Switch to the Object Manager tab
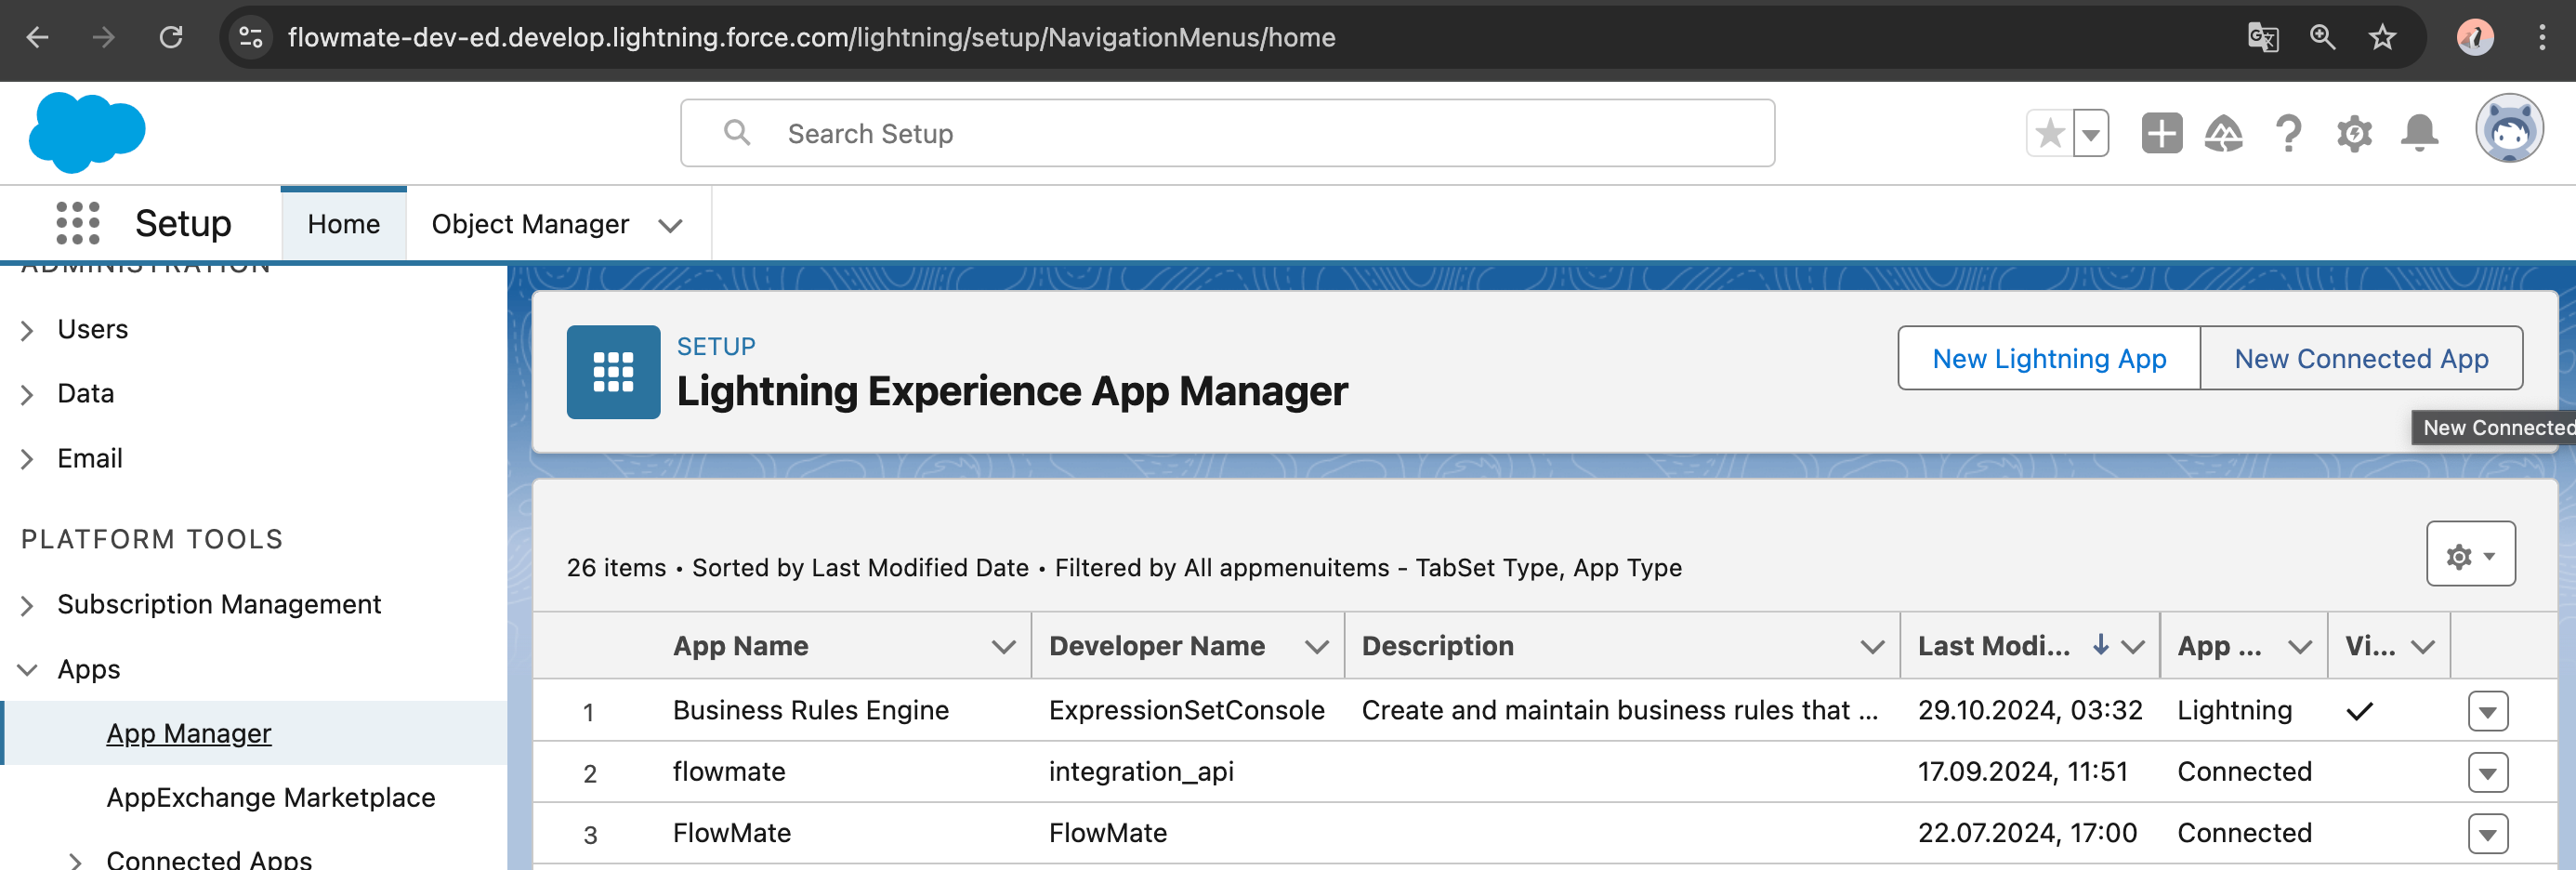2576x870 pixels. pos(530,224)
